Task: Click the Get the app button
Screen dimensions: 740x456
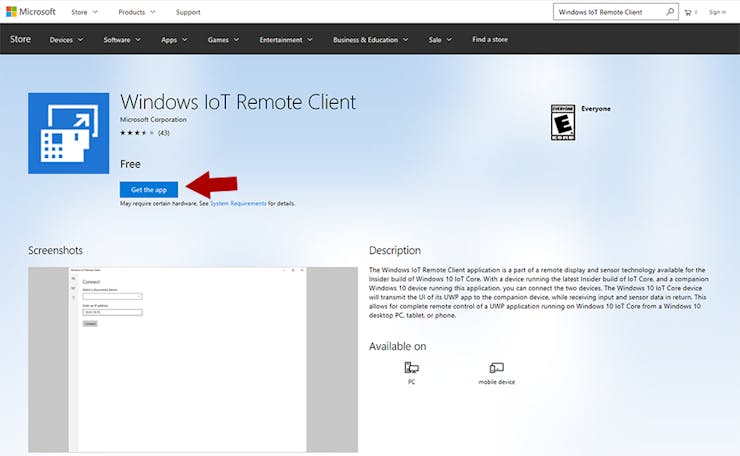Action: 149,189
